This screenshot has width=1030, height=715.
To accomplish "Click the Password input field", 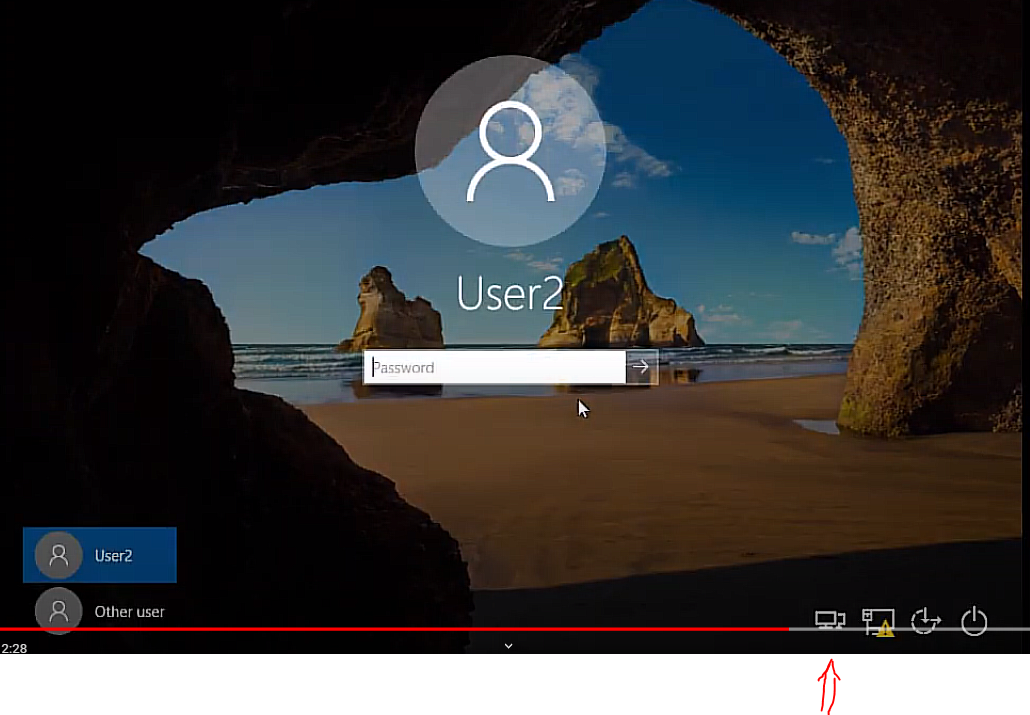I will (x=495, y=367).
